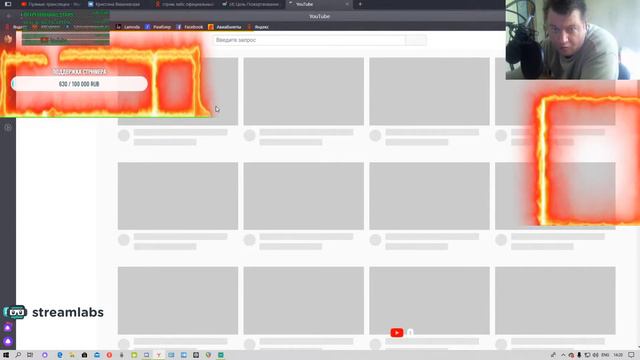Switch the ENG input language indicator
Viewport: 640px width, 360px height.
pyautogui.click(x=605, y=355)
